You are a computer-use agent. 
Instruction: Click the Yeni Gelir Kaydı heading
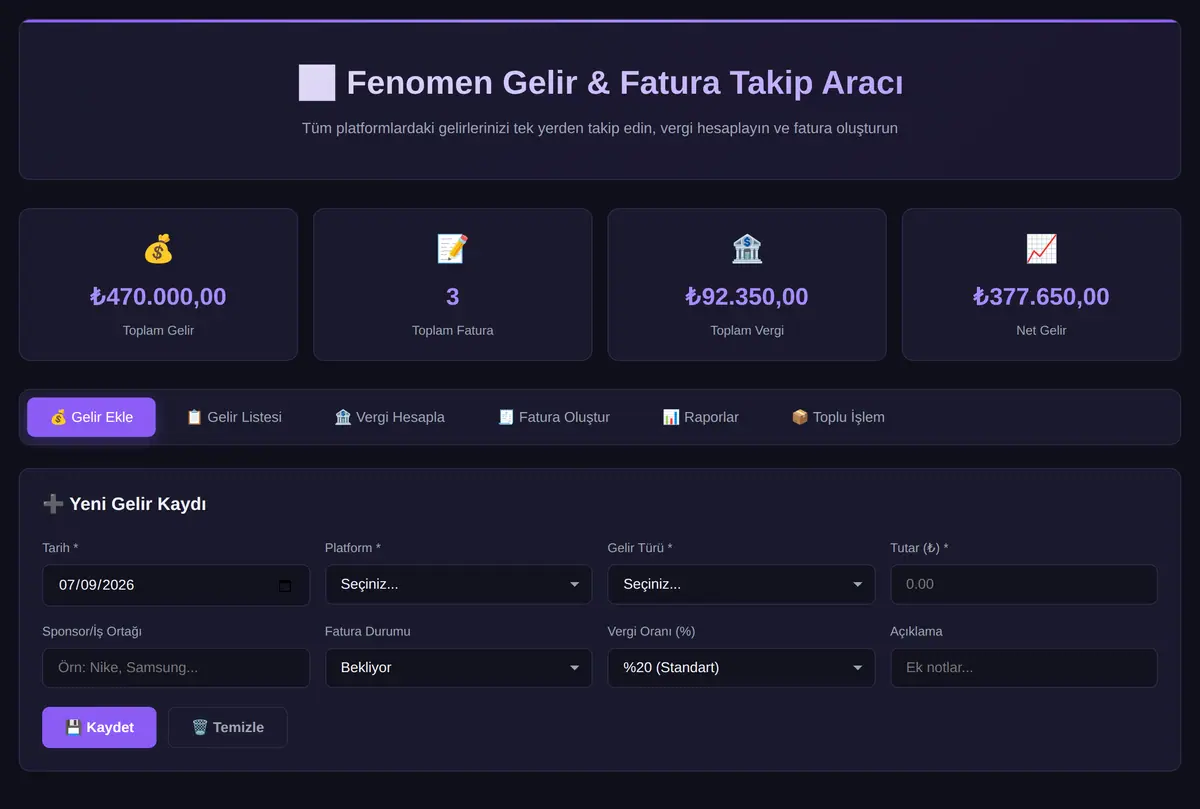click(124, 504)
